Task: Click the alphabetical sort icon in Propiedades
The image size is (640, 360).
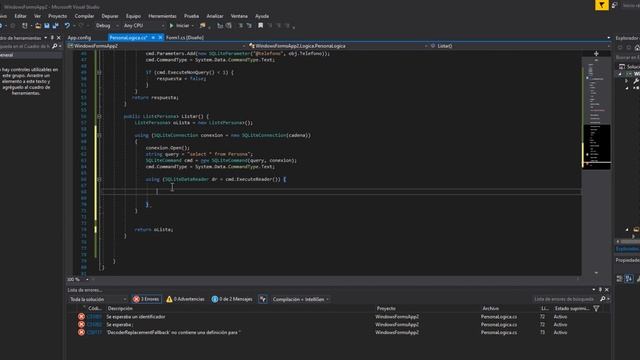Action: tap(629, 279)
